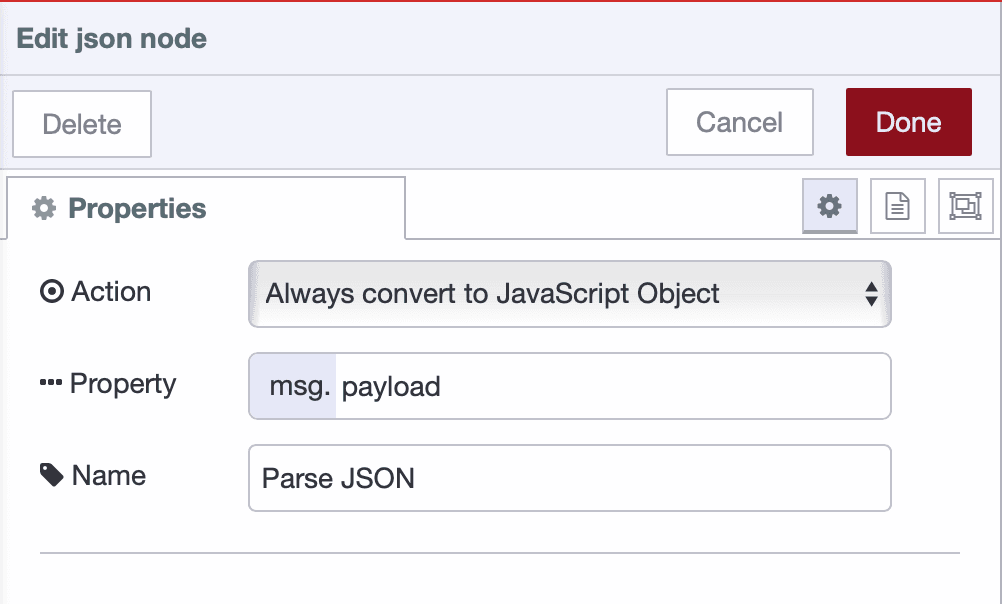This screenshot has width=1002, height=604.
Task: Open the Action dropdown
Action: pos(569,293)
